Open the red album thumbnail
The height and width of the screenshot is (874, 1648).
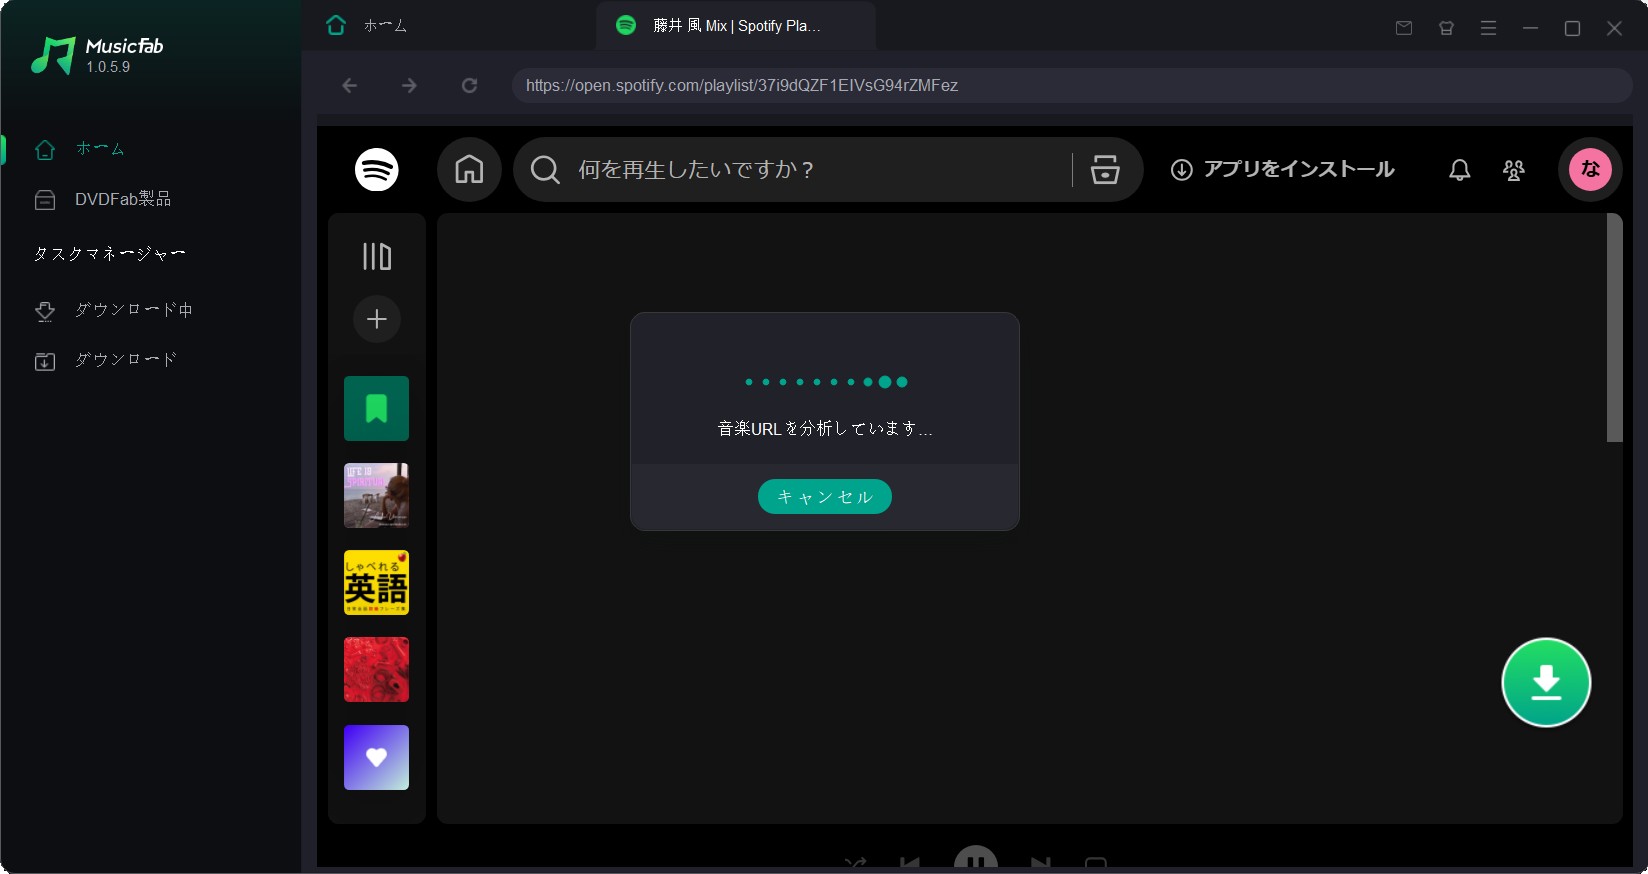(x=377, y=670)
